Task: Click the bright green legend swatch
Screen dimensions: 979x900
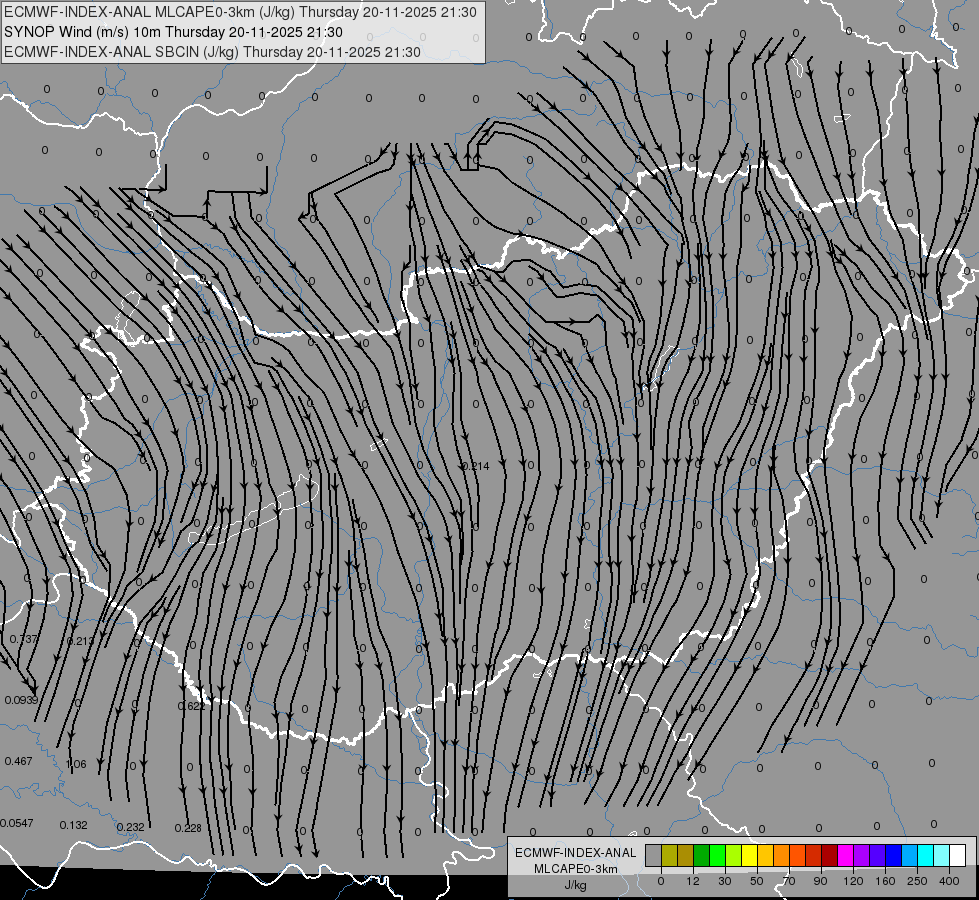Action: click(717, 855)
